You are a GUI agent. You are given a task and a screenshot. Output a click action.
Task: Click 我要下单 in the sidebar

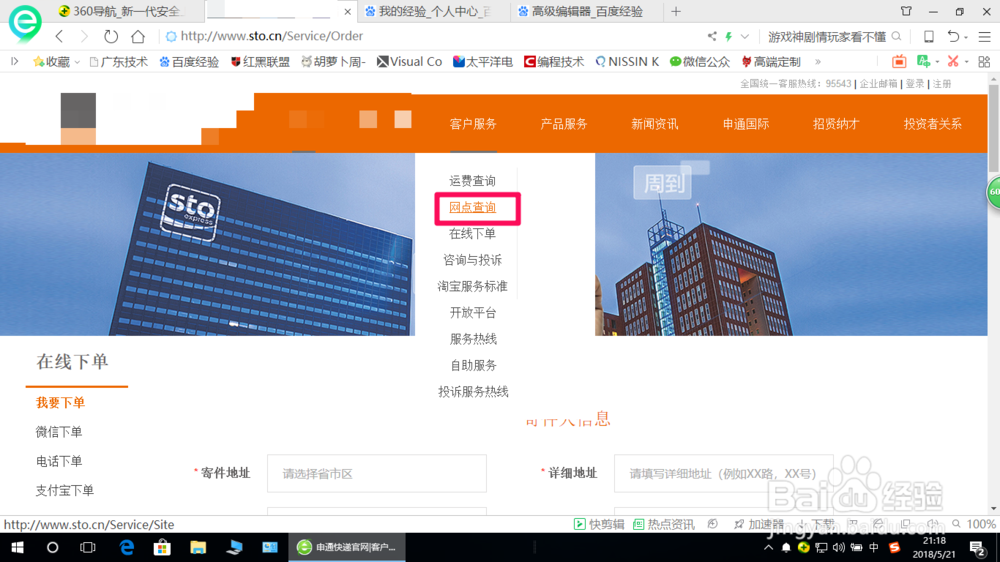coord(60,403)
